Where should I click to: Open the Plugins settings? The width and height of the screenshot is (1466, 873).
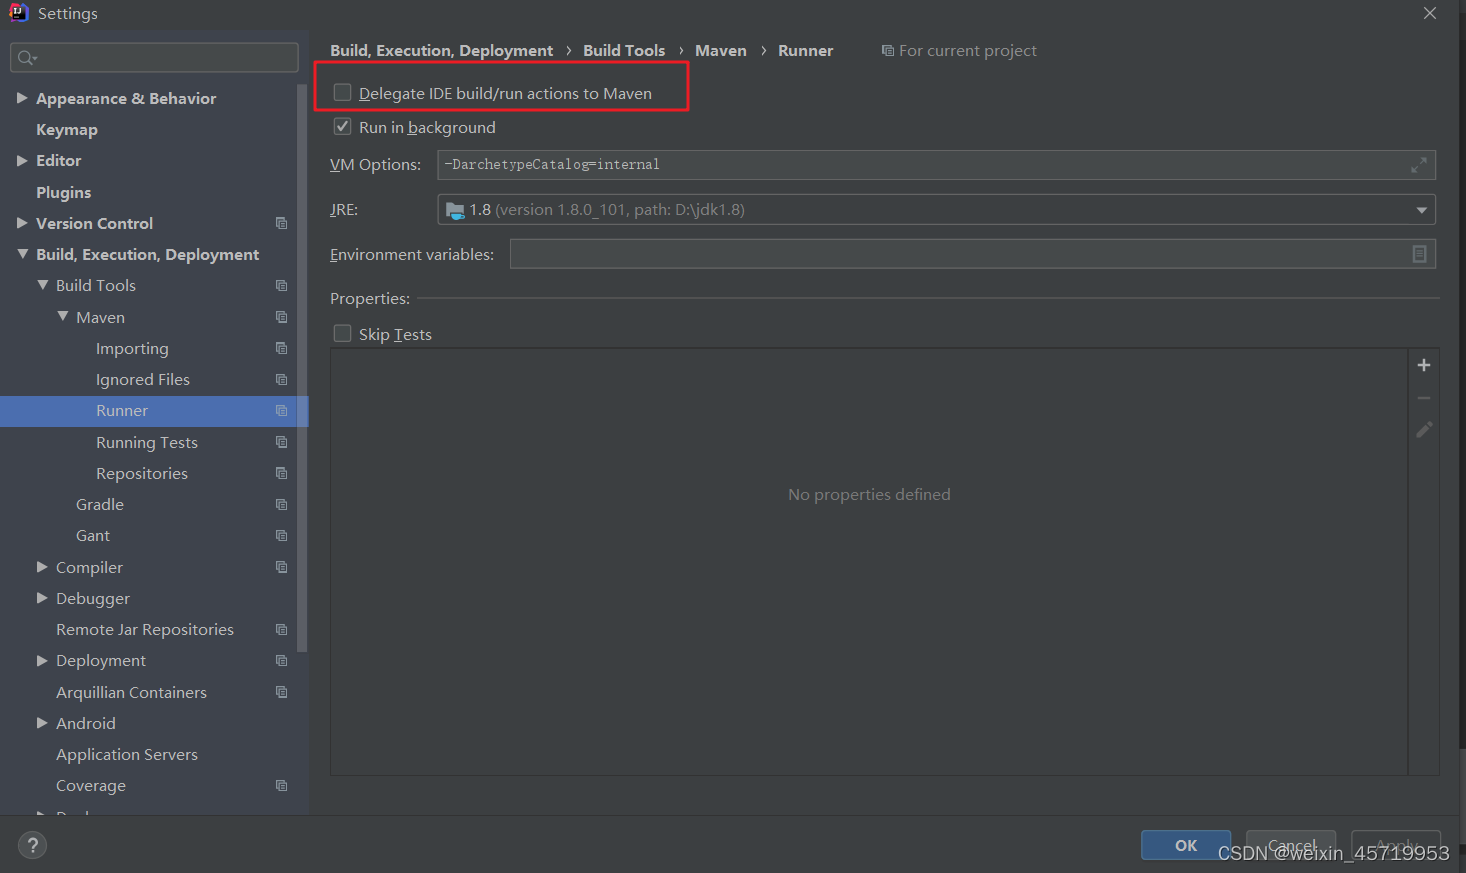(63, 192)
